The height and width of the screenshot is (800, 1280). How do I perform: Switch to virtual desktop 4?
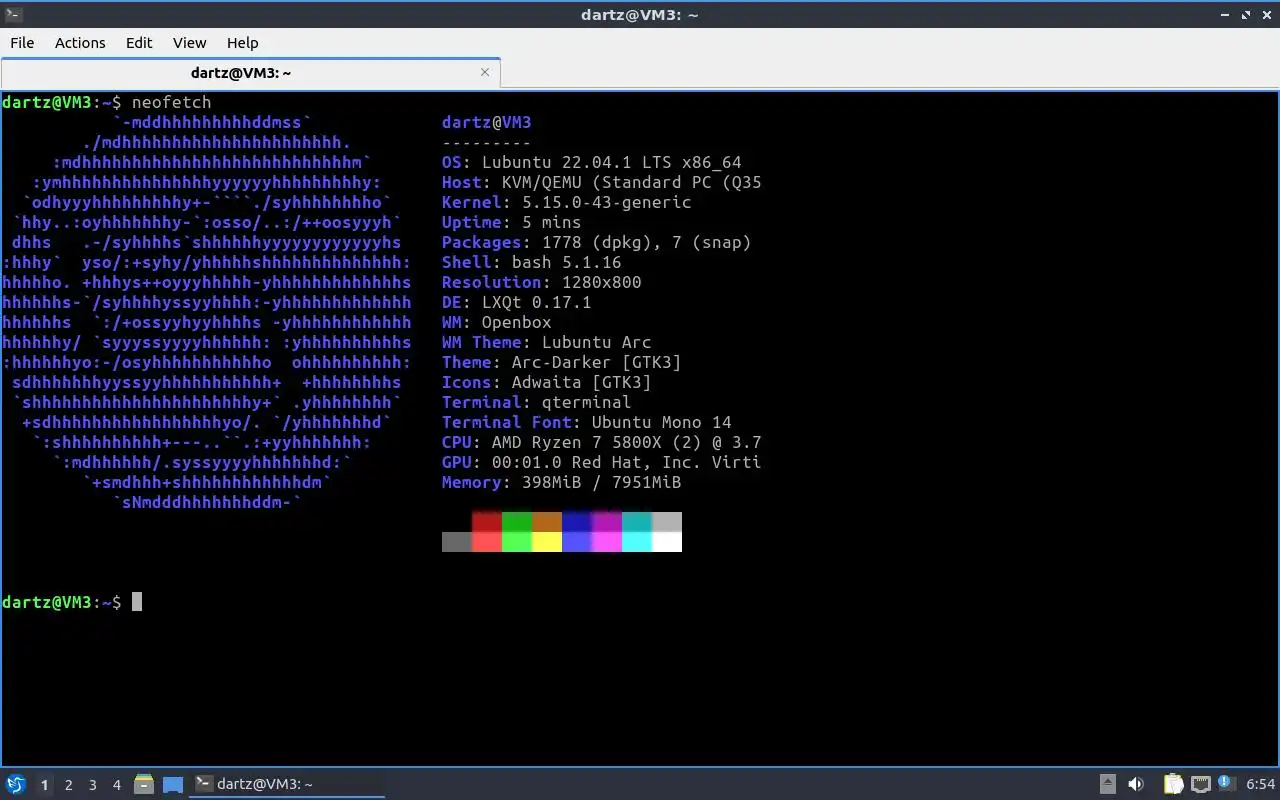(x=116, y=785)
